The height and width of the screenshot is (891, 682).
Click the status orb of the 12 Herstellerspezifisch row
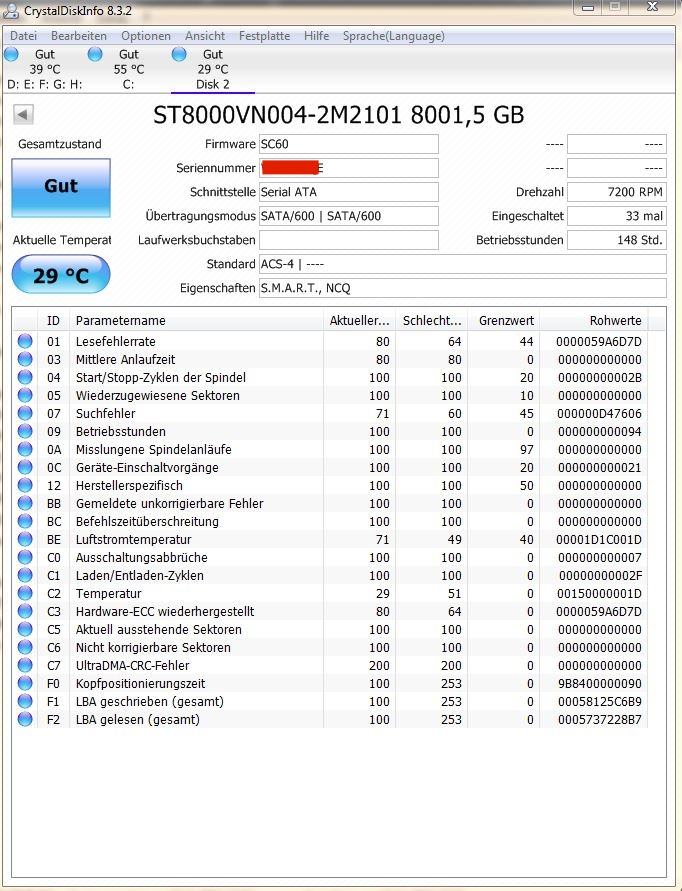25,485
